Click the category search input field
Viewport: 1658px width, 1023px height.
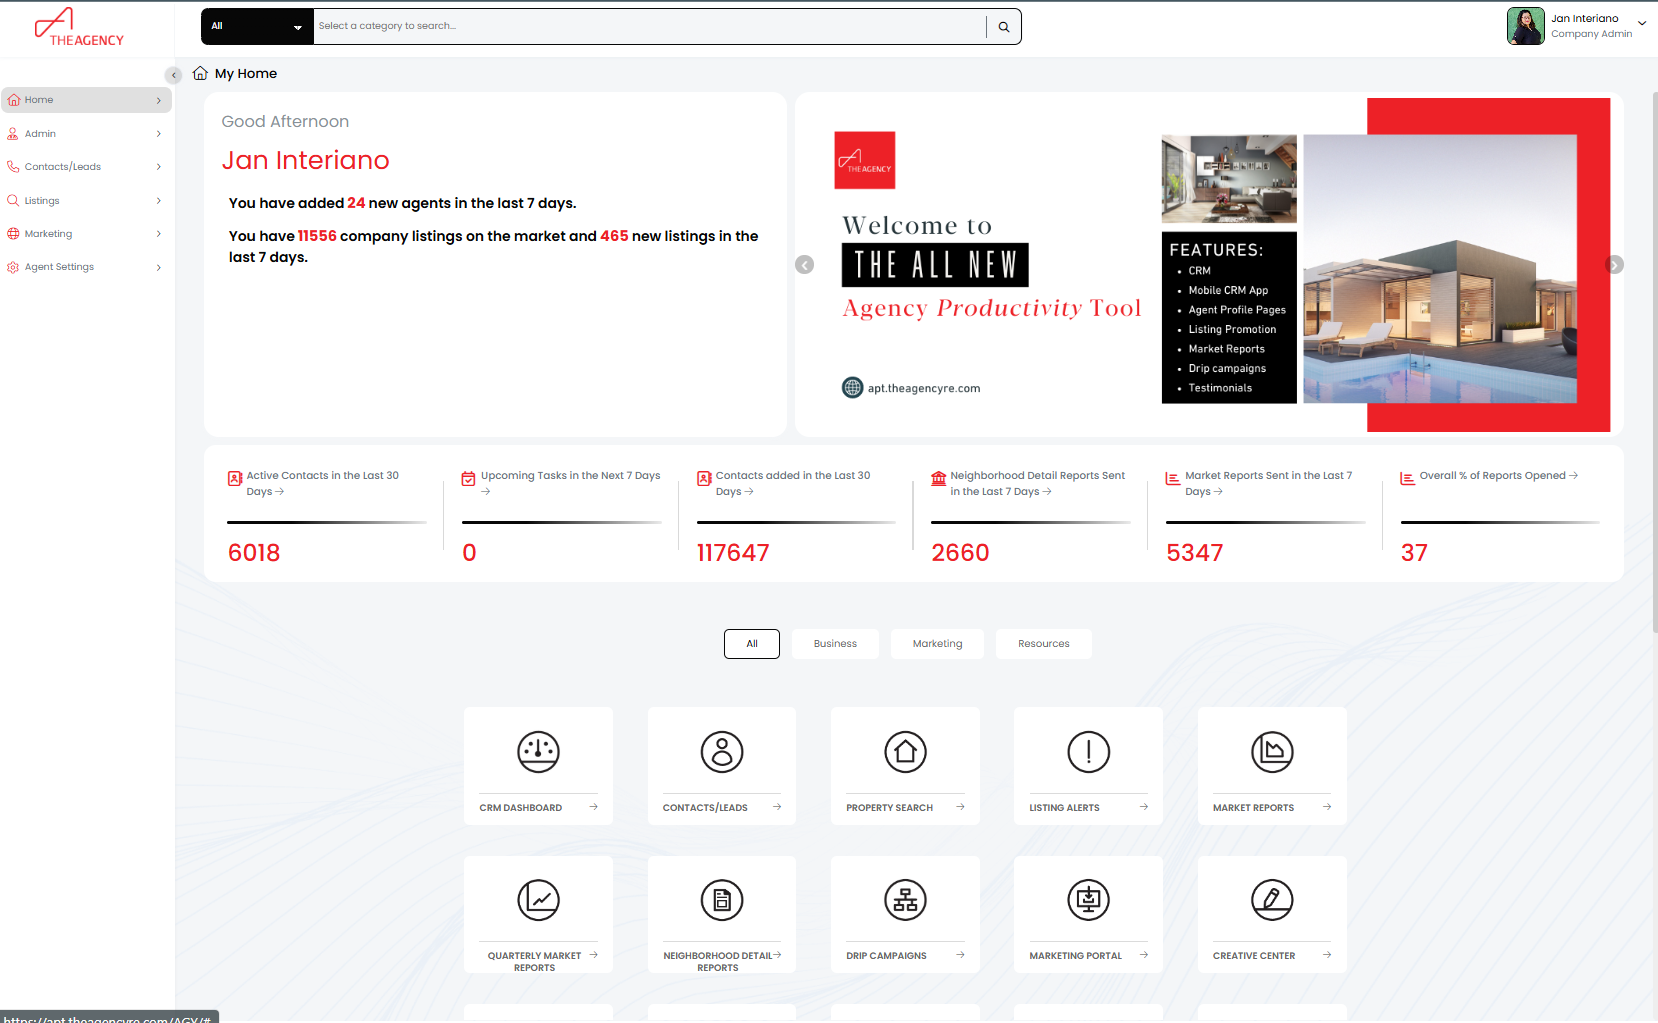pos(650,27)
